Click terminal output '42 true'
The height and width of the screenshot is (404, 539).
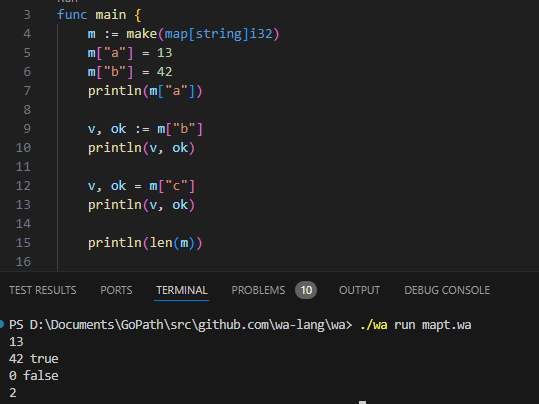click(34, 359)
